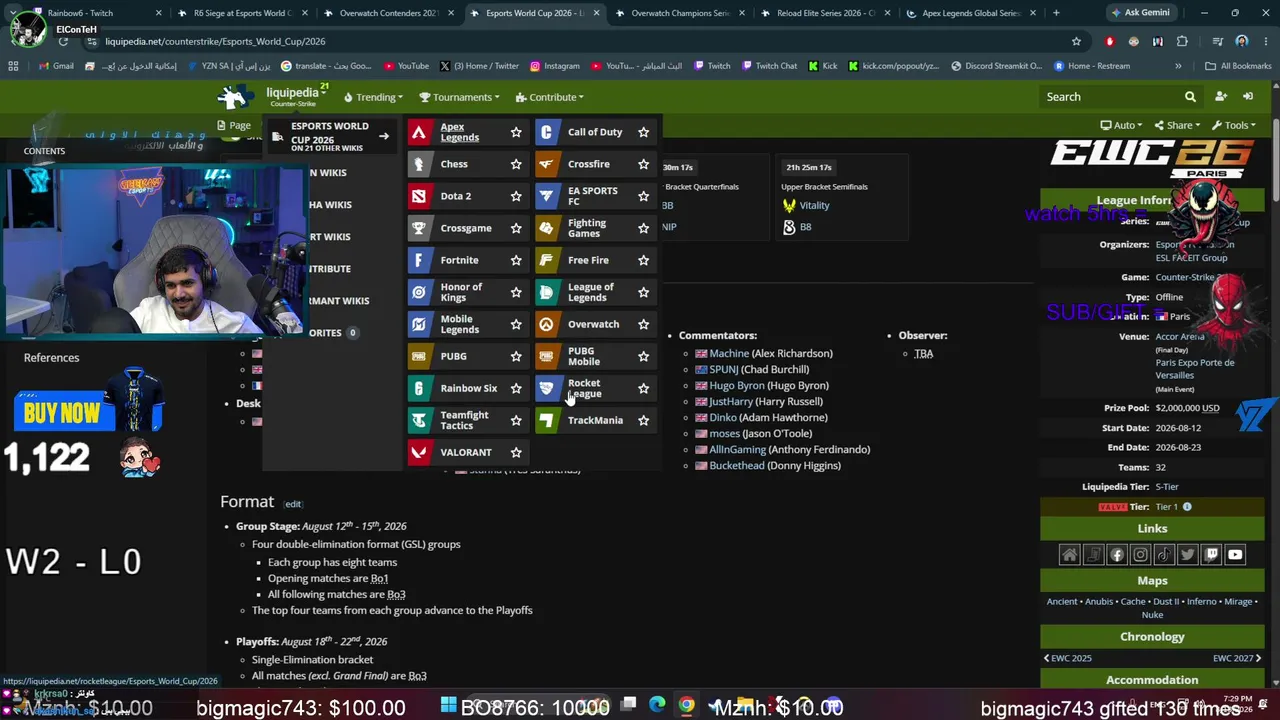Open the YouTube icon in Links
Screen dimensions: 1280x720
coord(1235,555)
